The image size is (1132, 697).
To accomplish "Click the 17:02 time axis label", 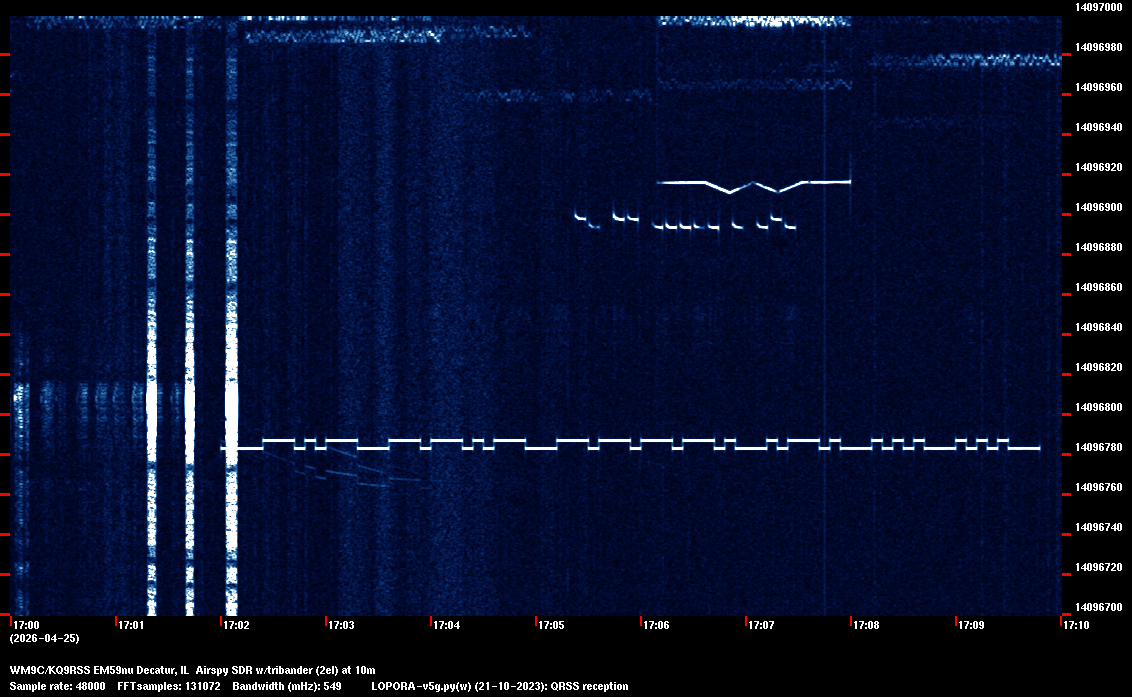I will [236, 625].
